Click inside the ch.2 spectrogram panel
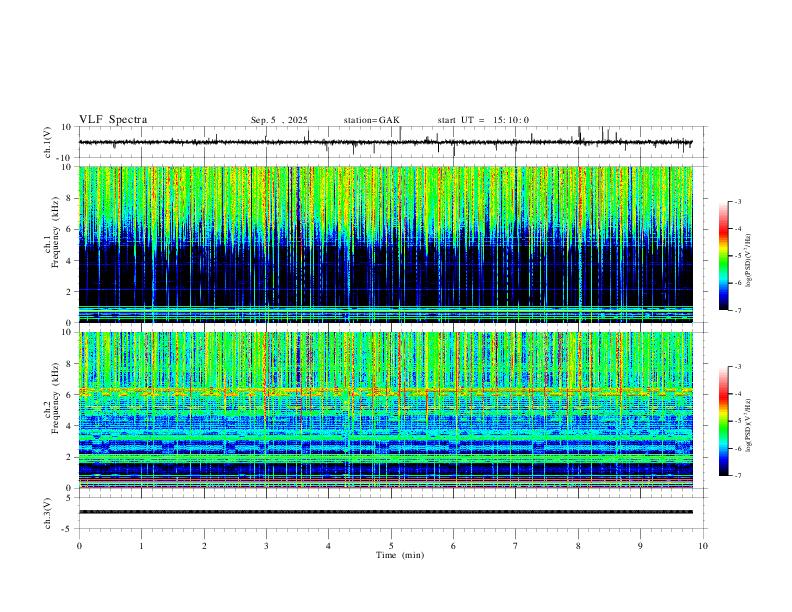The width and height of the screenshot is (792, 612). pos(385,410)
